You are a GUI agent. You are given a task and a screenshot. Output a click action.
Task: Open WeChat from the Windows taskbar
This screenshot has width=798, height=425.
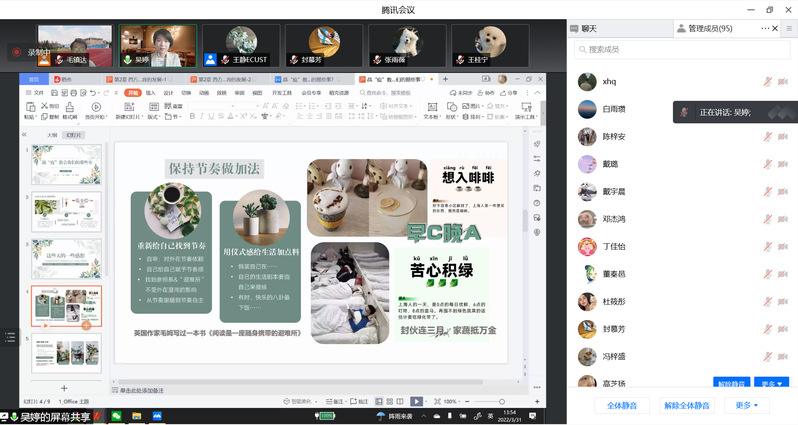pos(117,415)
